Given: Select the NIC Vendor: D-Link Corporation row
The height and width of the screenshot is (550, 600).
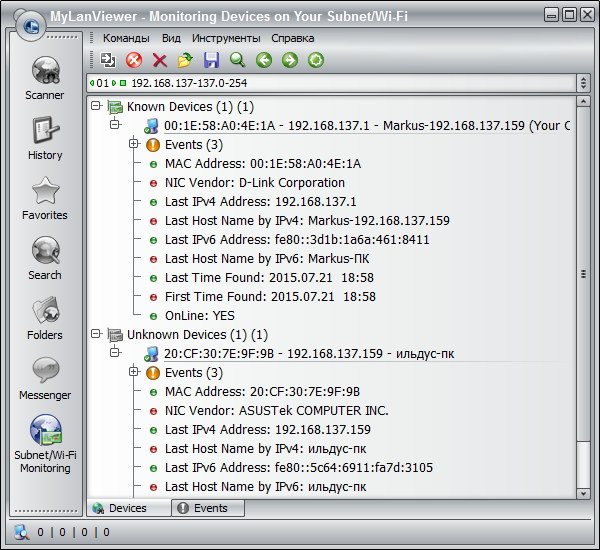Looking at the screenshot, I should pos(255,182).
